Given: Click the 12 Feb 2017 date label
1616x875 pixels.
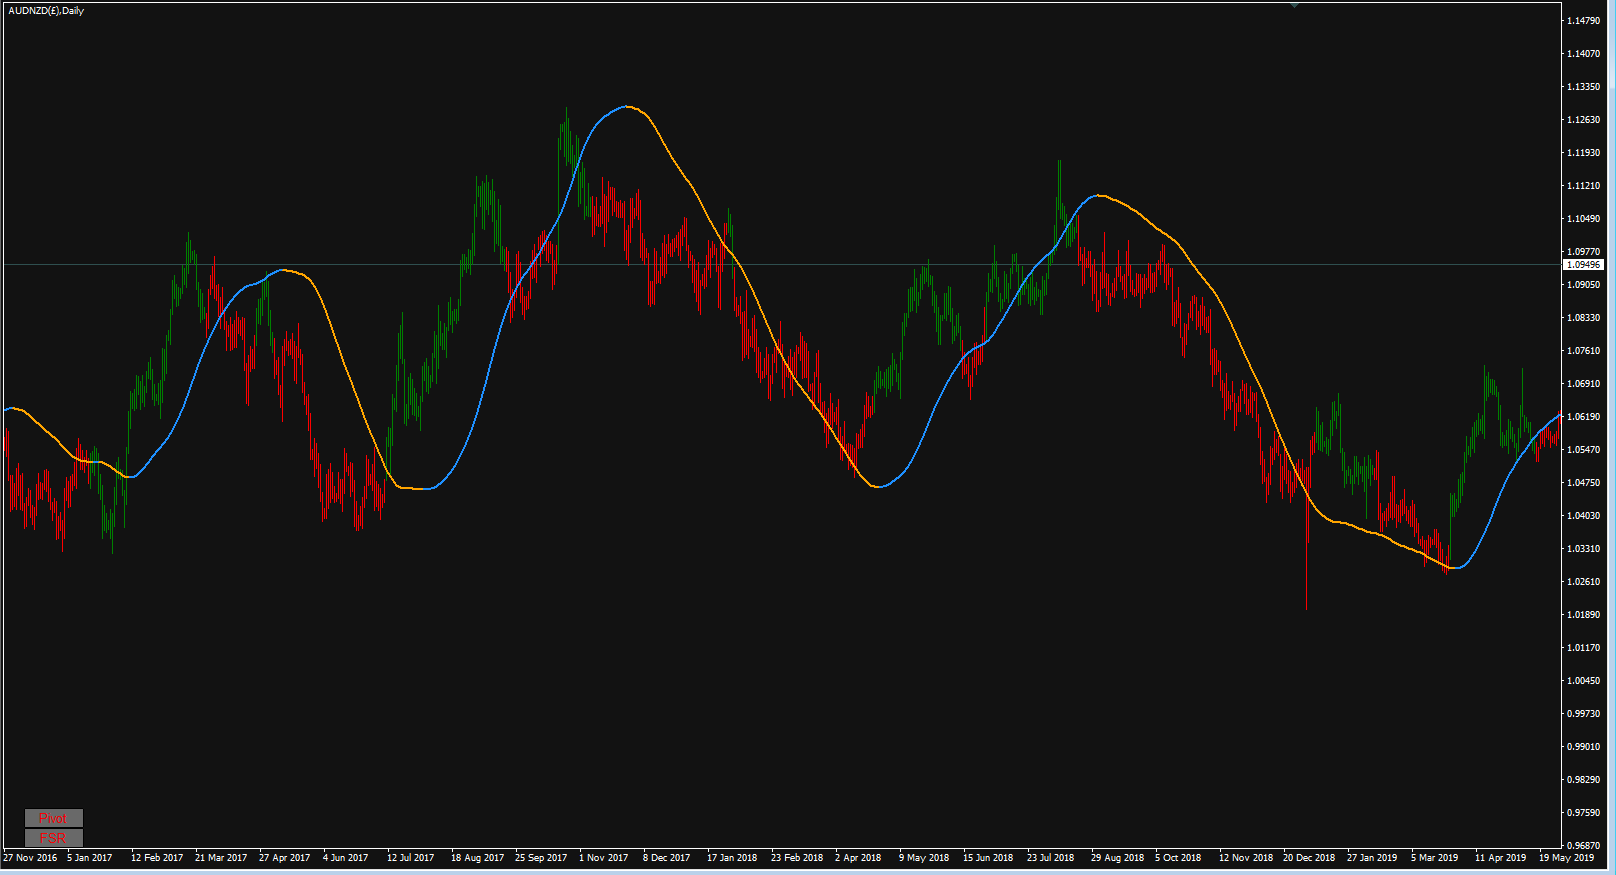Looking at the screenshot, I should click(157, 858).
